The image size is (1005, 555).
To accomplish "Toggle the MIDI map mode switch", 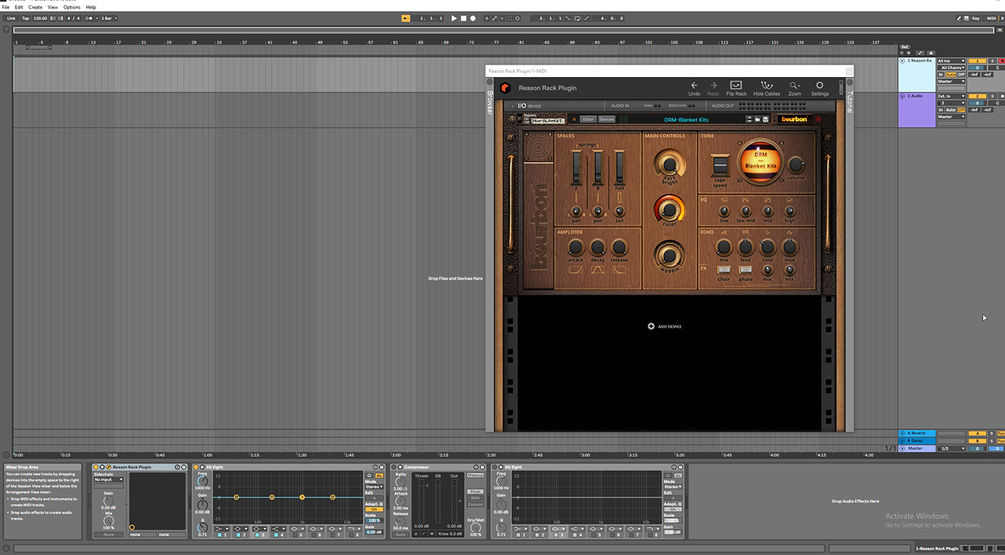I will click(992, 19).
